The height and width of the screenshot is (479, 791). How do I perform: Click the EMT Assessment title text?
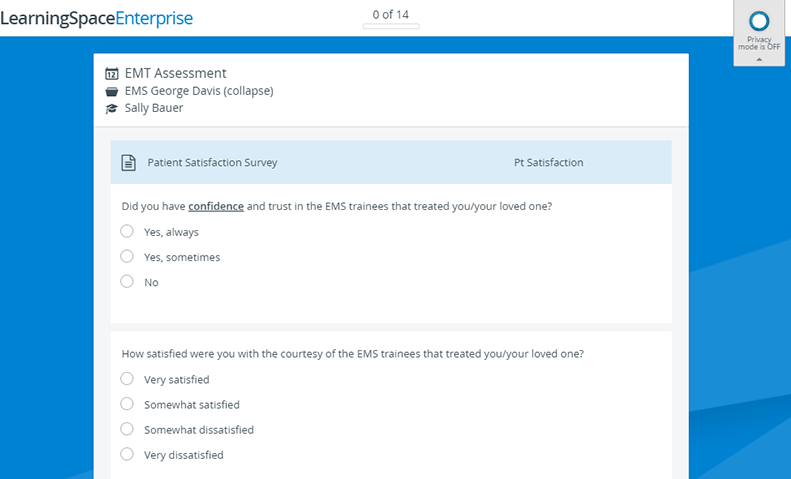pos(176,73)
